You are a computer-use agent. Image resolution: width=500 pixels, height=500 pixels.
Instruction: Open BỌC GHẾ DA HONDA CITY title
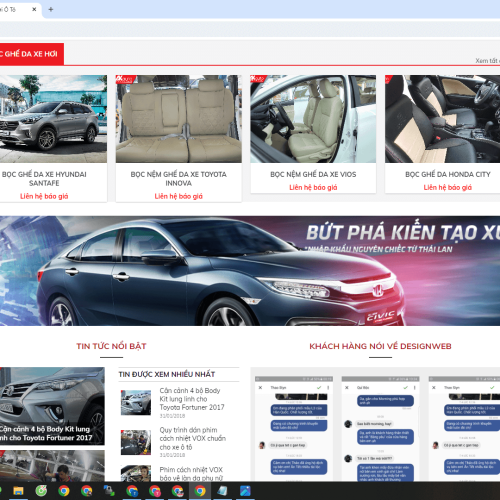coord(448,174)
